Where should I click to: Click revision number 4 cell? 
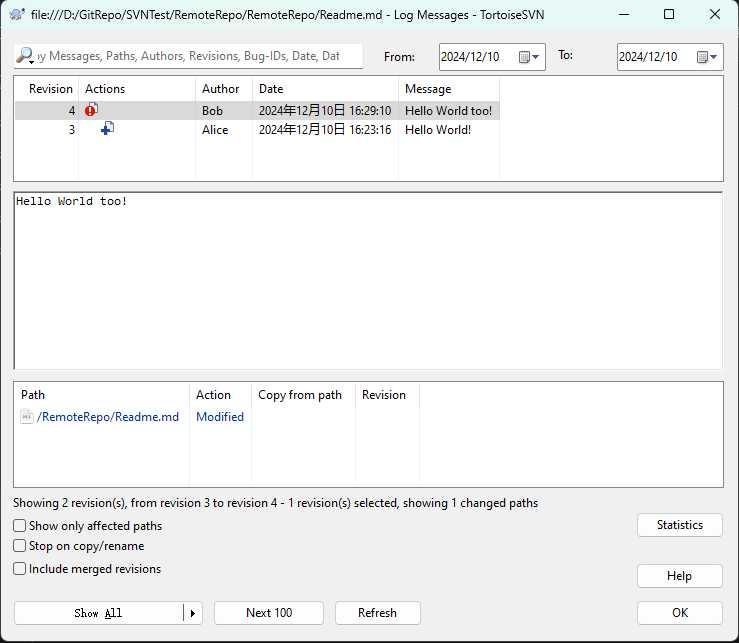pyautogui.click(x=72, y=111)
